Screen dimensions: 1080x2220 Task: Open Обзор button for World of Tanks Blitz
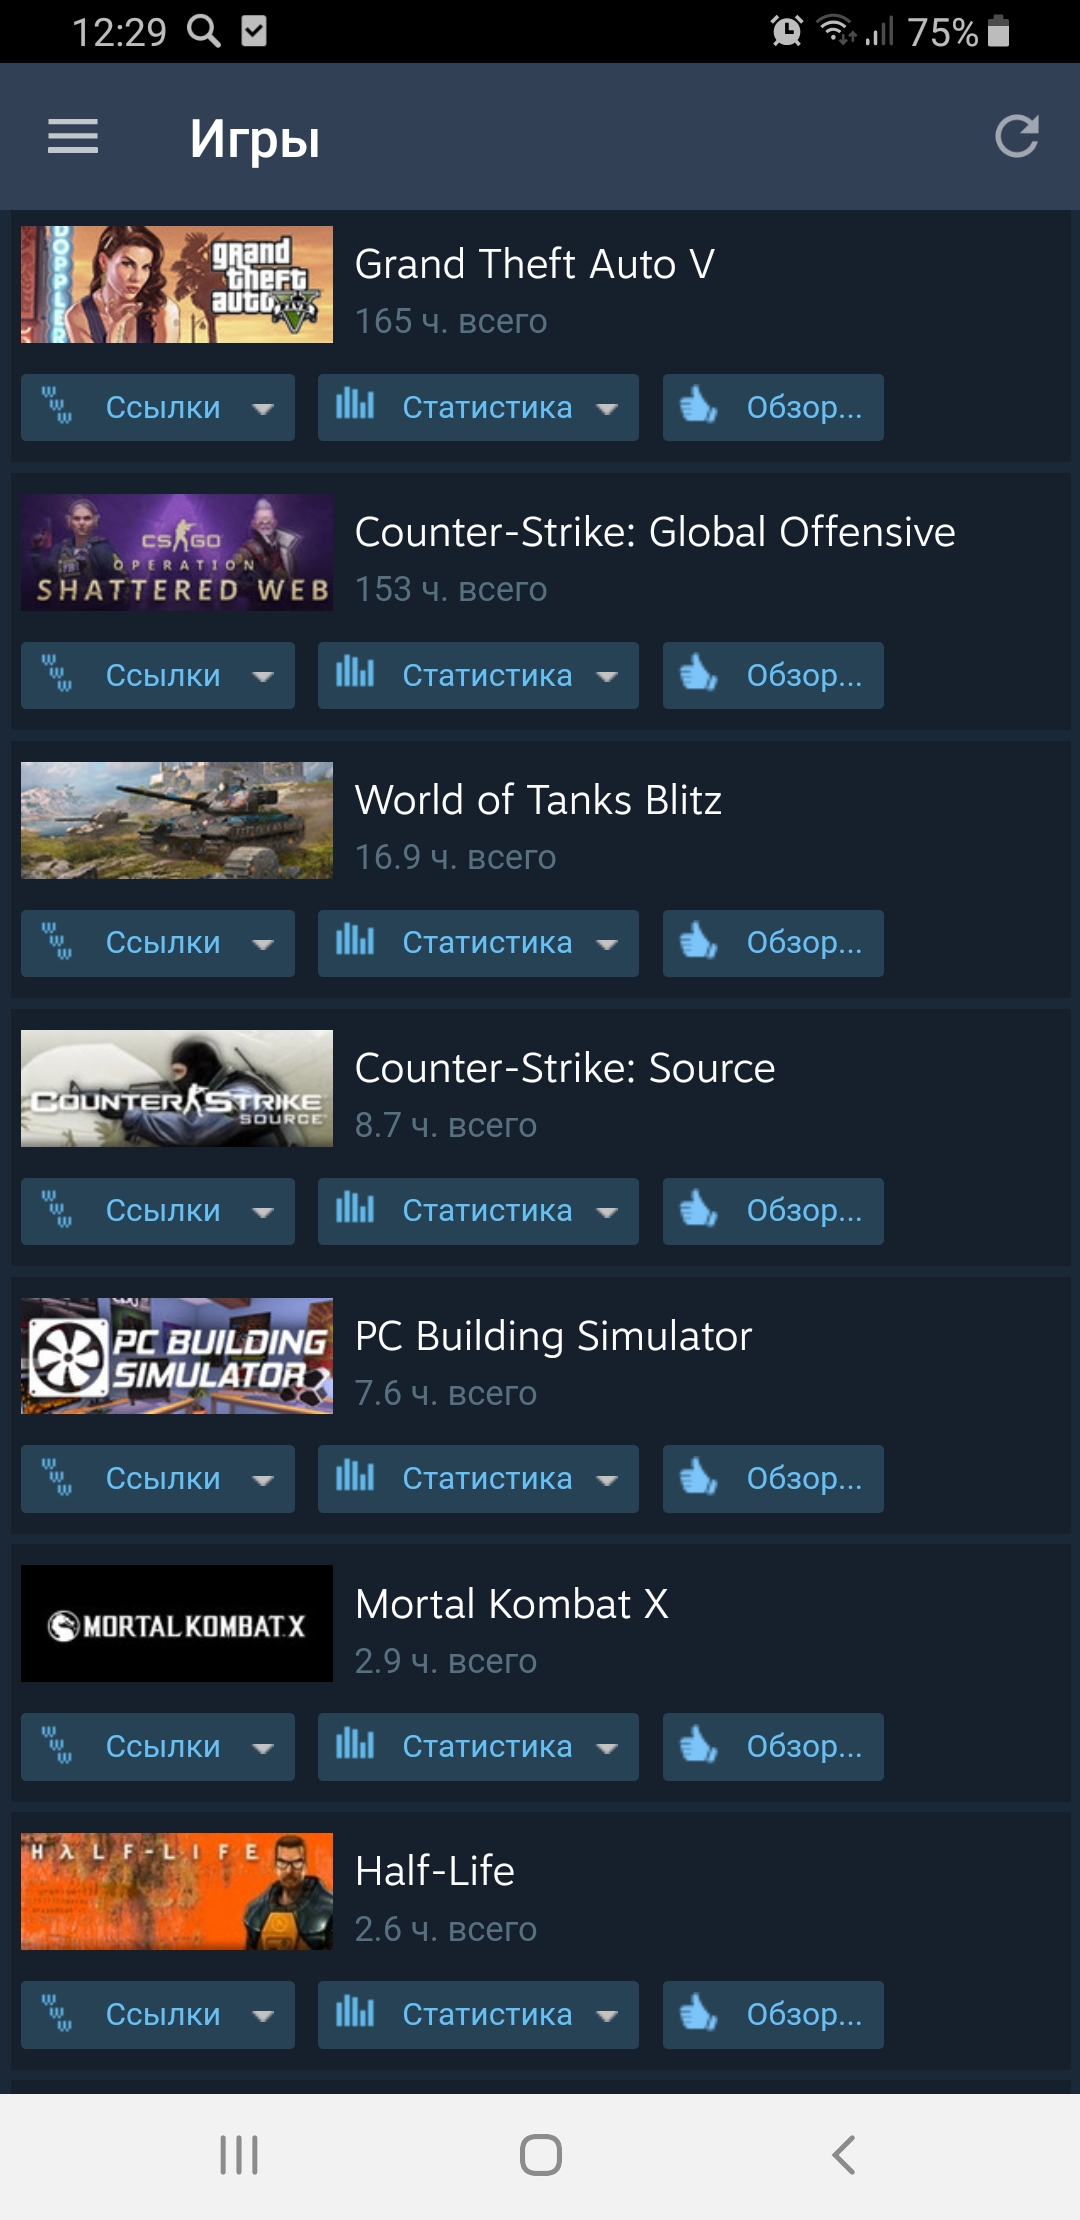tap(773, 943)
